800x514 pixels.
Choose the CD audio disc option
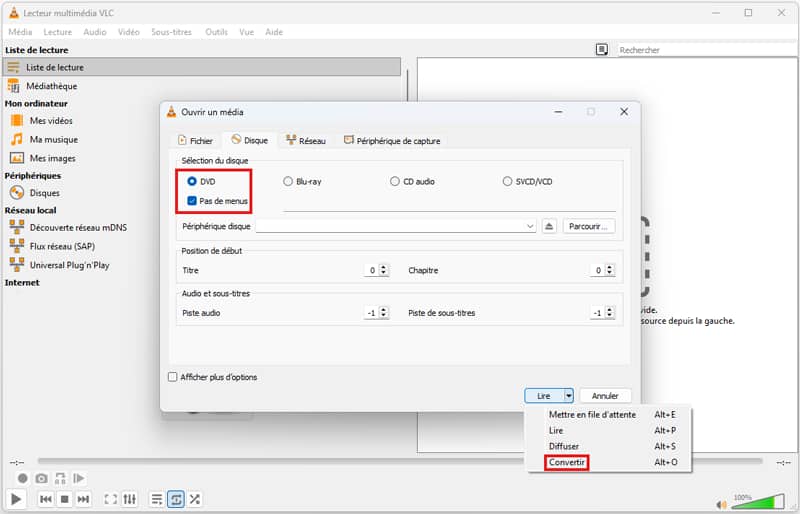395,182
